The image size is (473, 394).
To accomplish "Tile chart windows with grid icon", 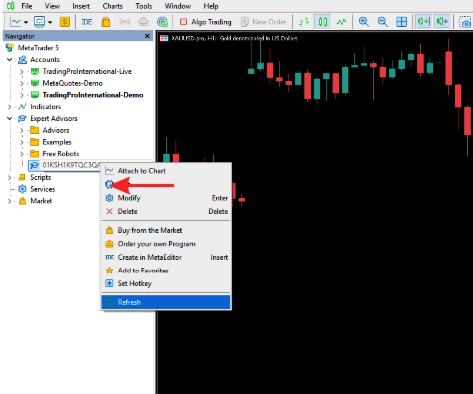I will click(x=401, y=22).
